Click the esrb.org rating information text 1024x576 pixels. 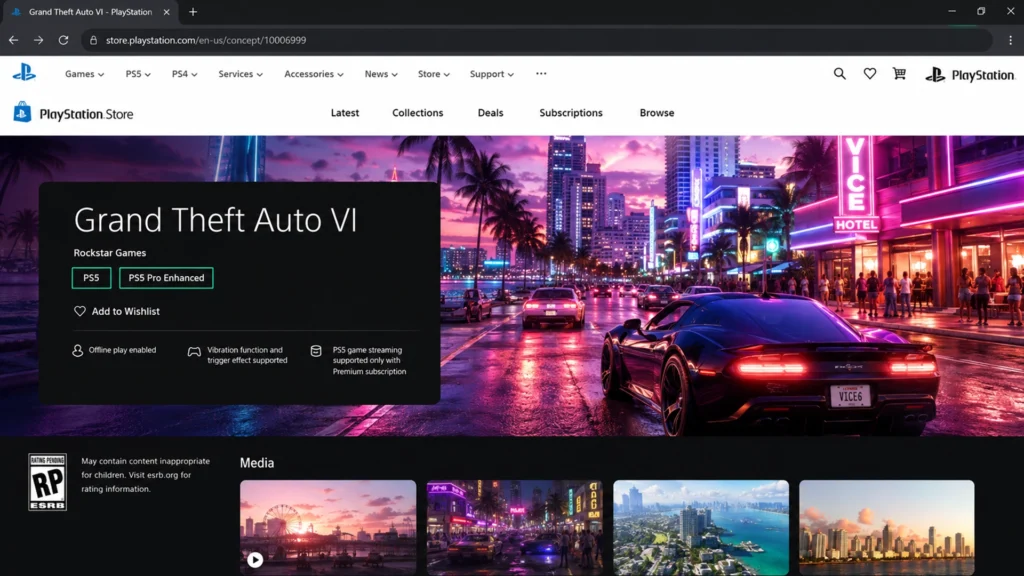click(146, 475)
